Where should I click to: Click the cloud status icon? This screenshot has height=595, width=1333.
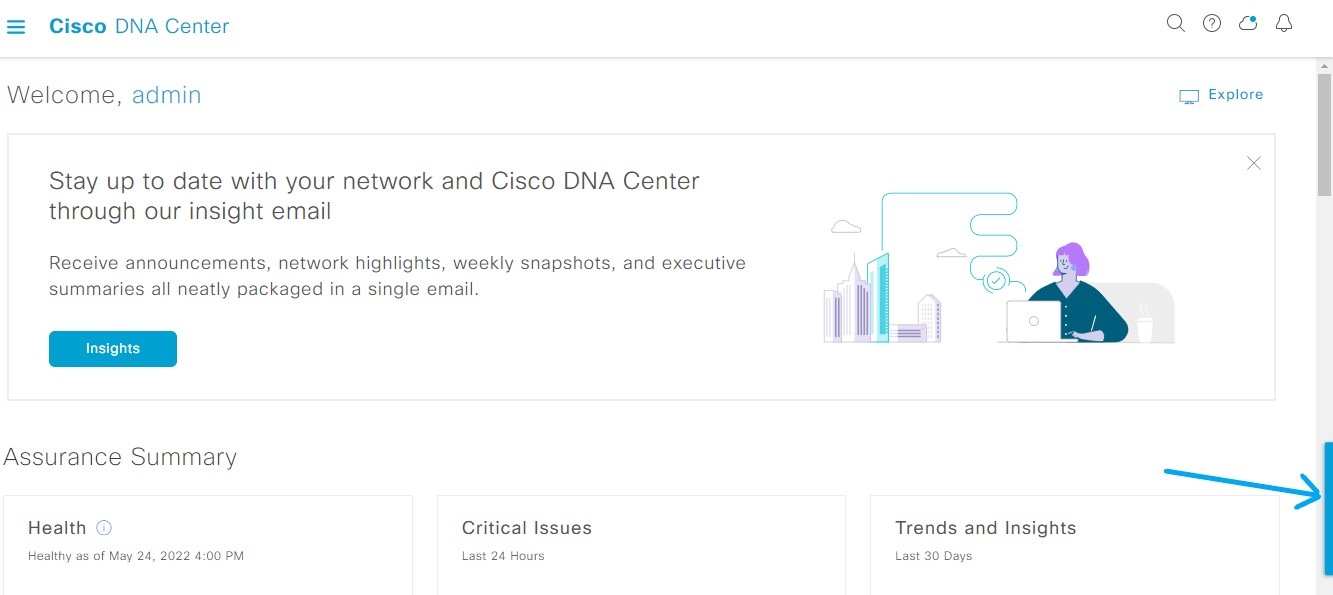(x=1248, y=23)
